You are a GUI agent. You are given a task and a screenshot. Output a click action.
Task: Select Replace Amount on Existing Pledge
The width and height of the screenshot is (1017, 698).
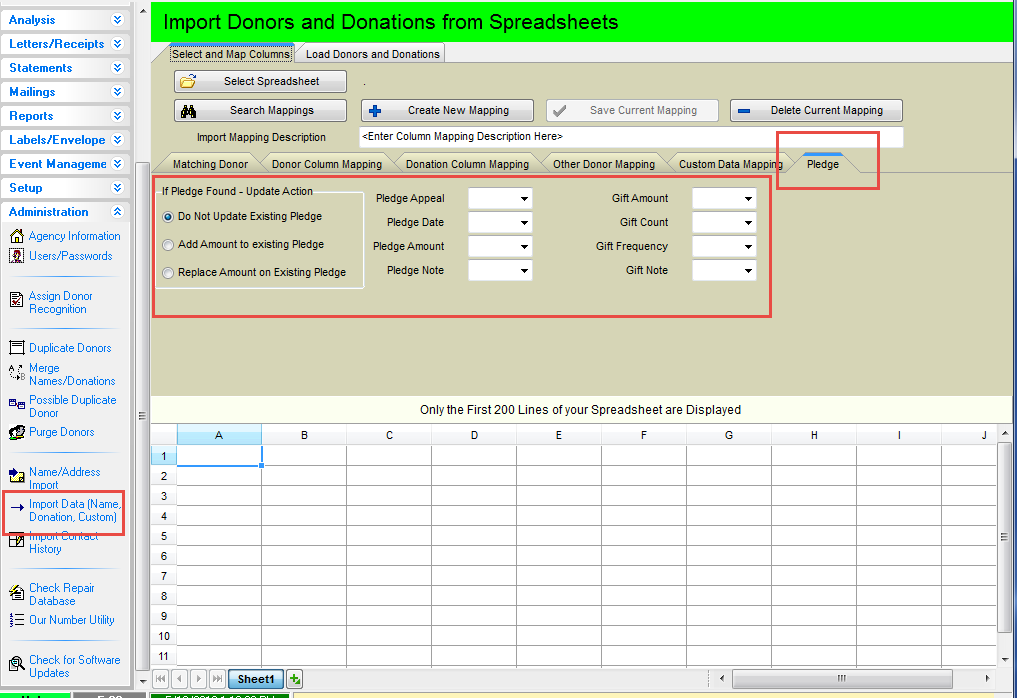coord(168,272)
